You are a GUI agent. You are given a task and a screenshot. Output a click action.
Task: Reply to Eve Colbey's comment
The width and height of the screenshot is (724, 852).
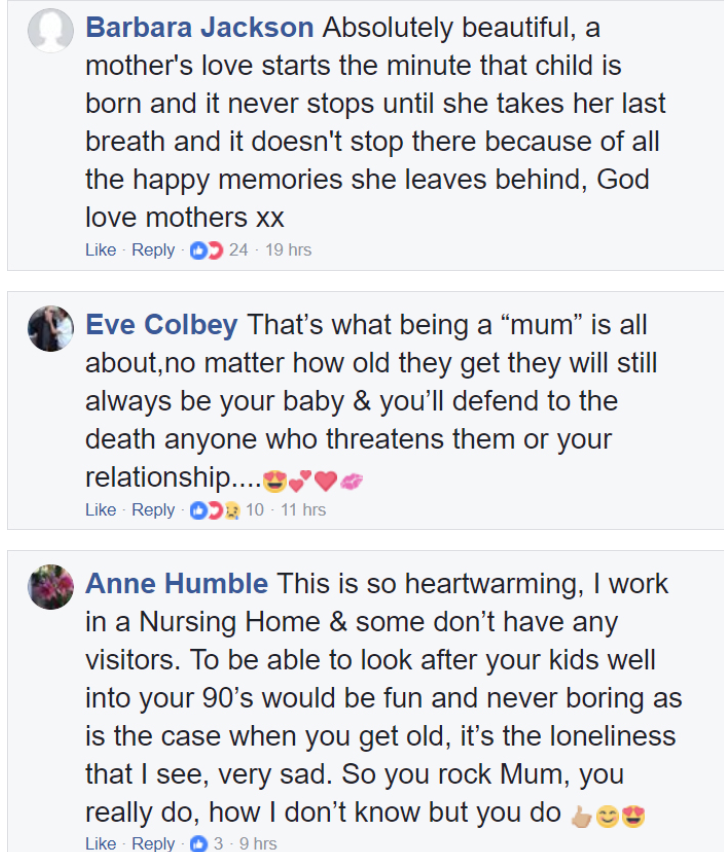[153, 510]
